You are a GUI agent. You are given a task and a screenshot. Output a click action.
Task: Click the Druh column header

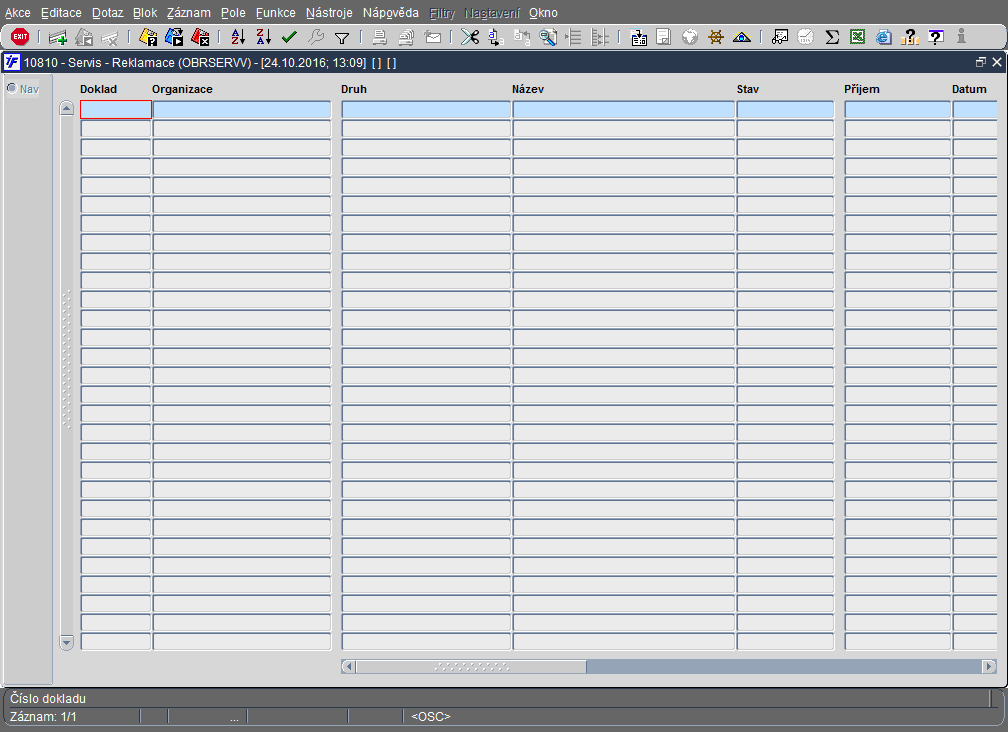pos(354,89)
